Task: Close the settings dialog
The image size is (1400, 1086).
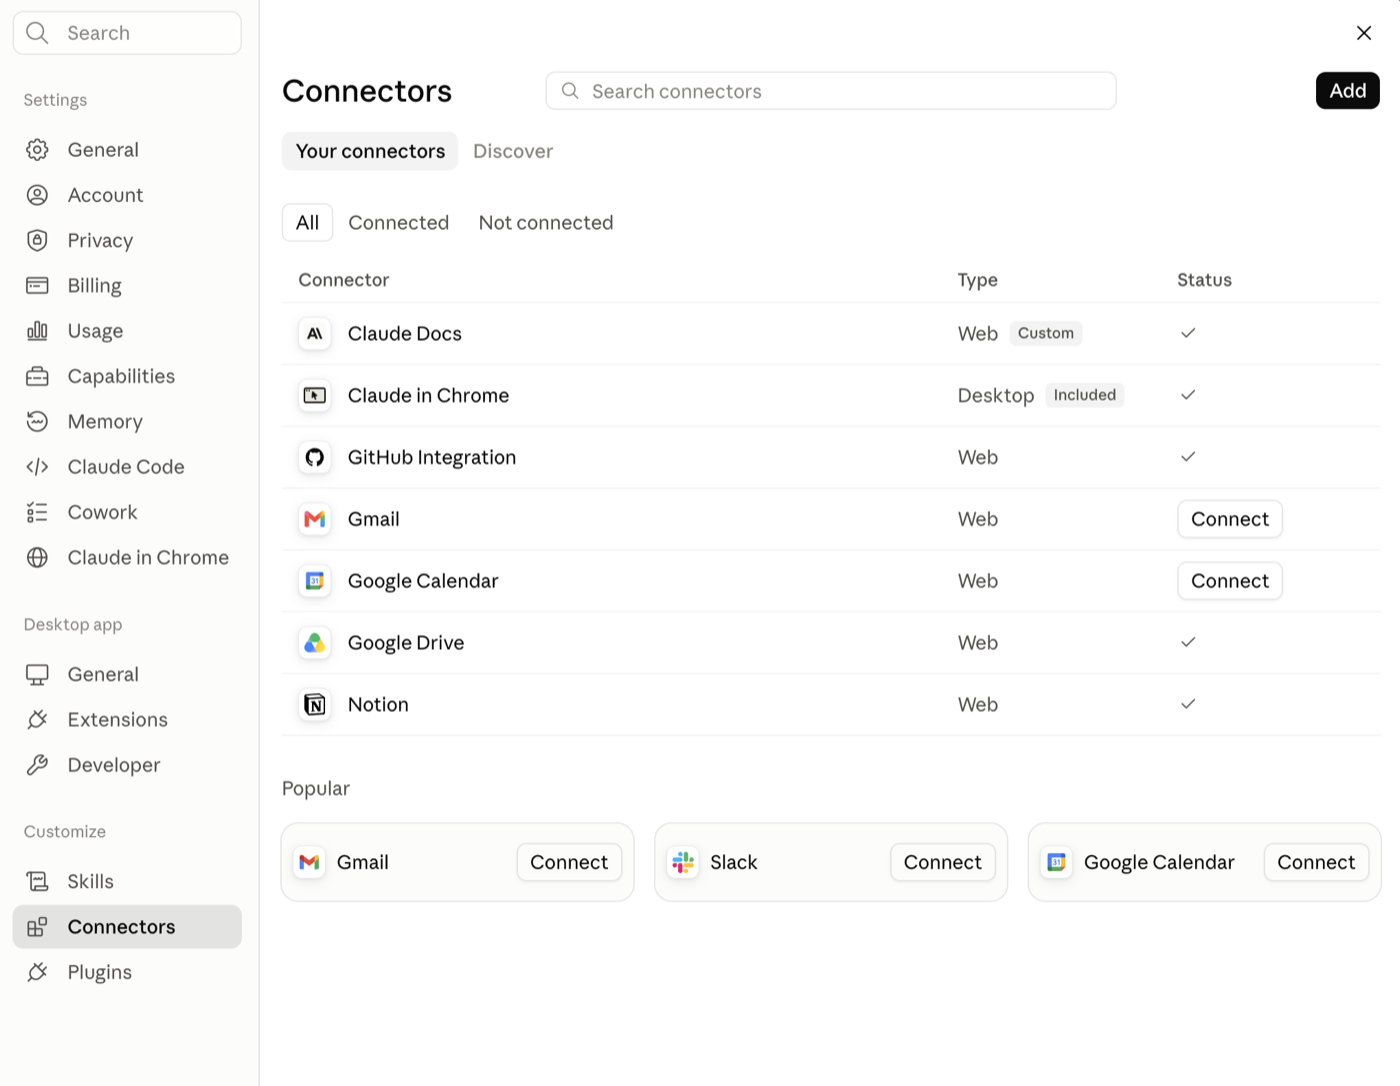Action: click(1363, 33)
